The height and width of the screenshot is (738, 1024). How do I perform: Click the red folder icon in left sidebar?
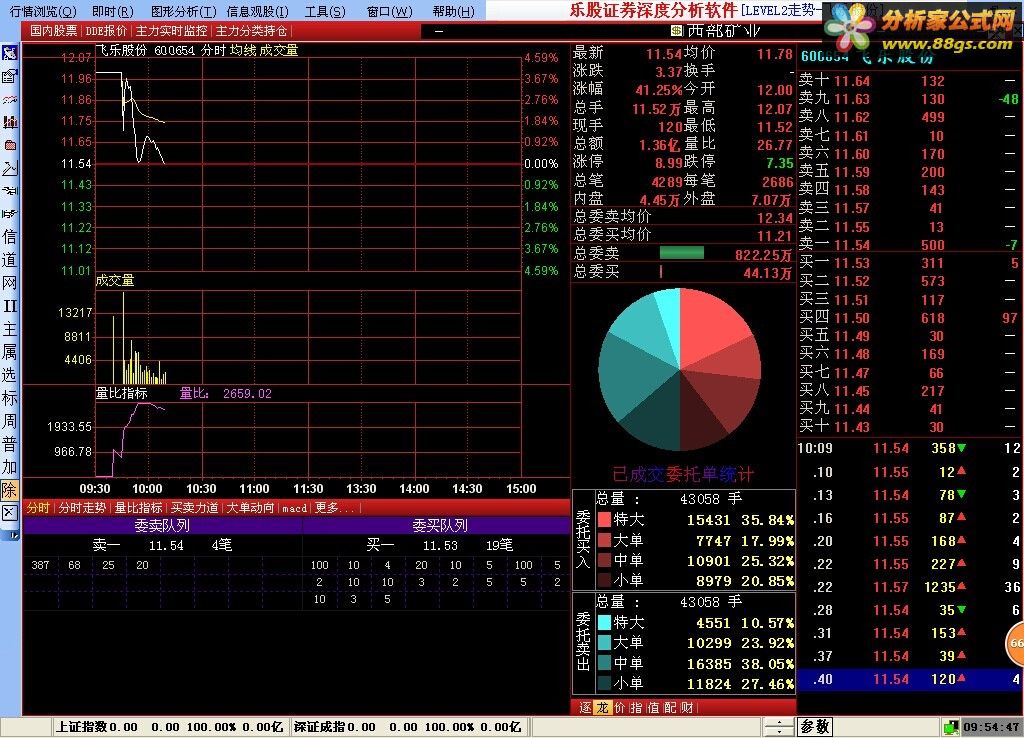9,145
